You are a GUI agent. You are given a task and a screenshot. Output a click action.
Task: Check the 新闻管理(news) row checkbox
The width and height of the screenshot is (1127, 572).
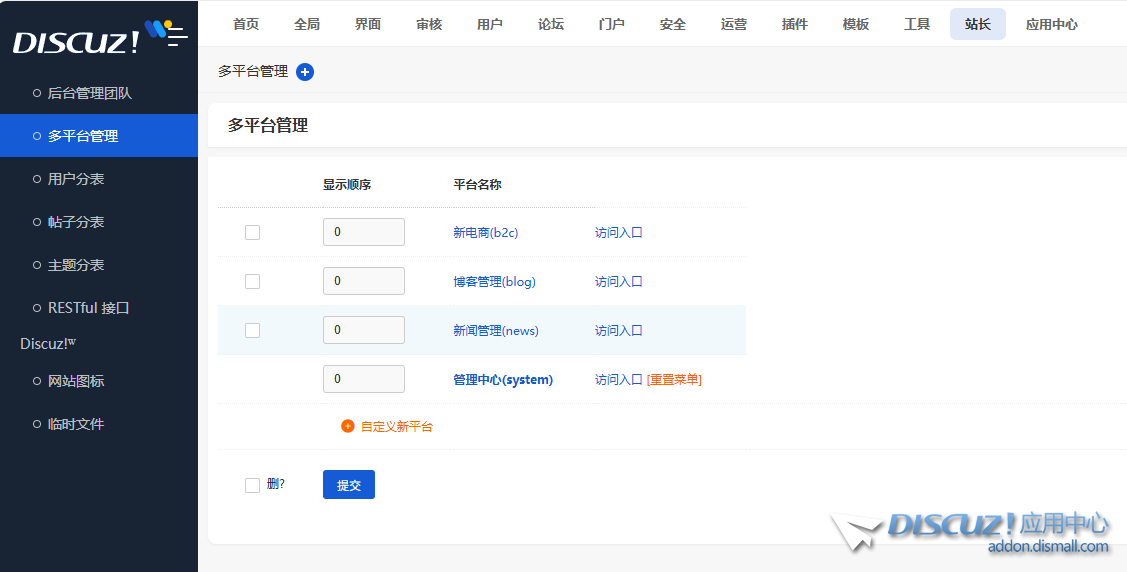pos(252,330)
